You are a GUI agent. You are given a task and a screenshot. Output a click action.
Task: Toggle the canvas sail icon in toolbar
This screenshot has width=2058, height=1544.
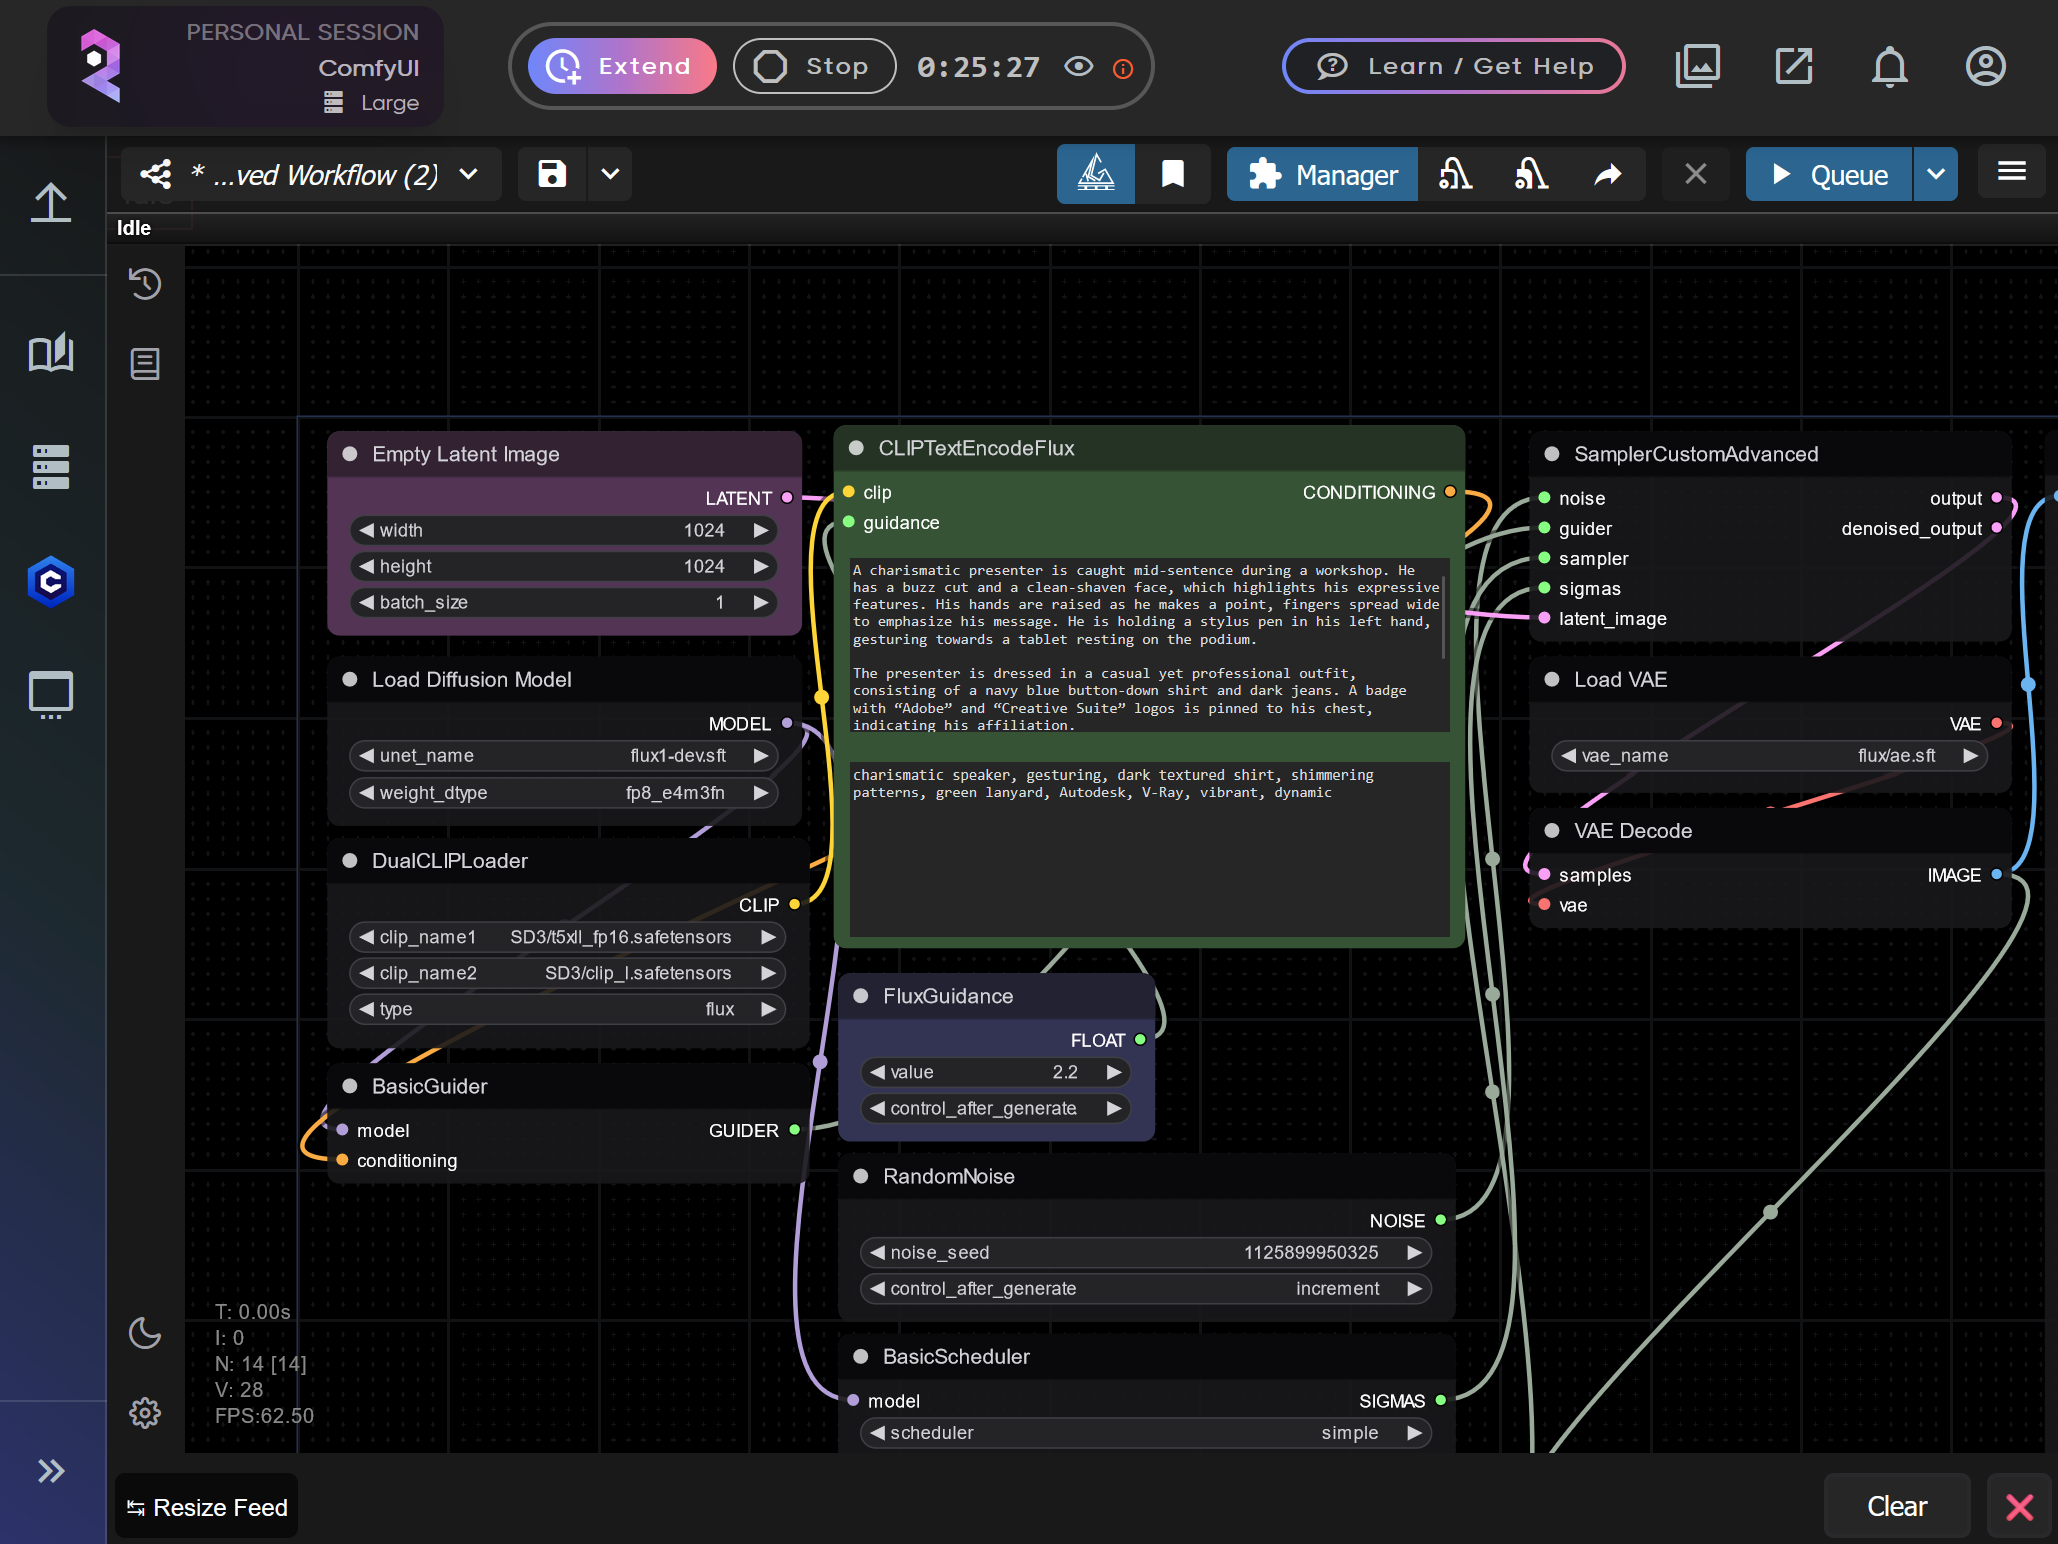point(1095,174)
